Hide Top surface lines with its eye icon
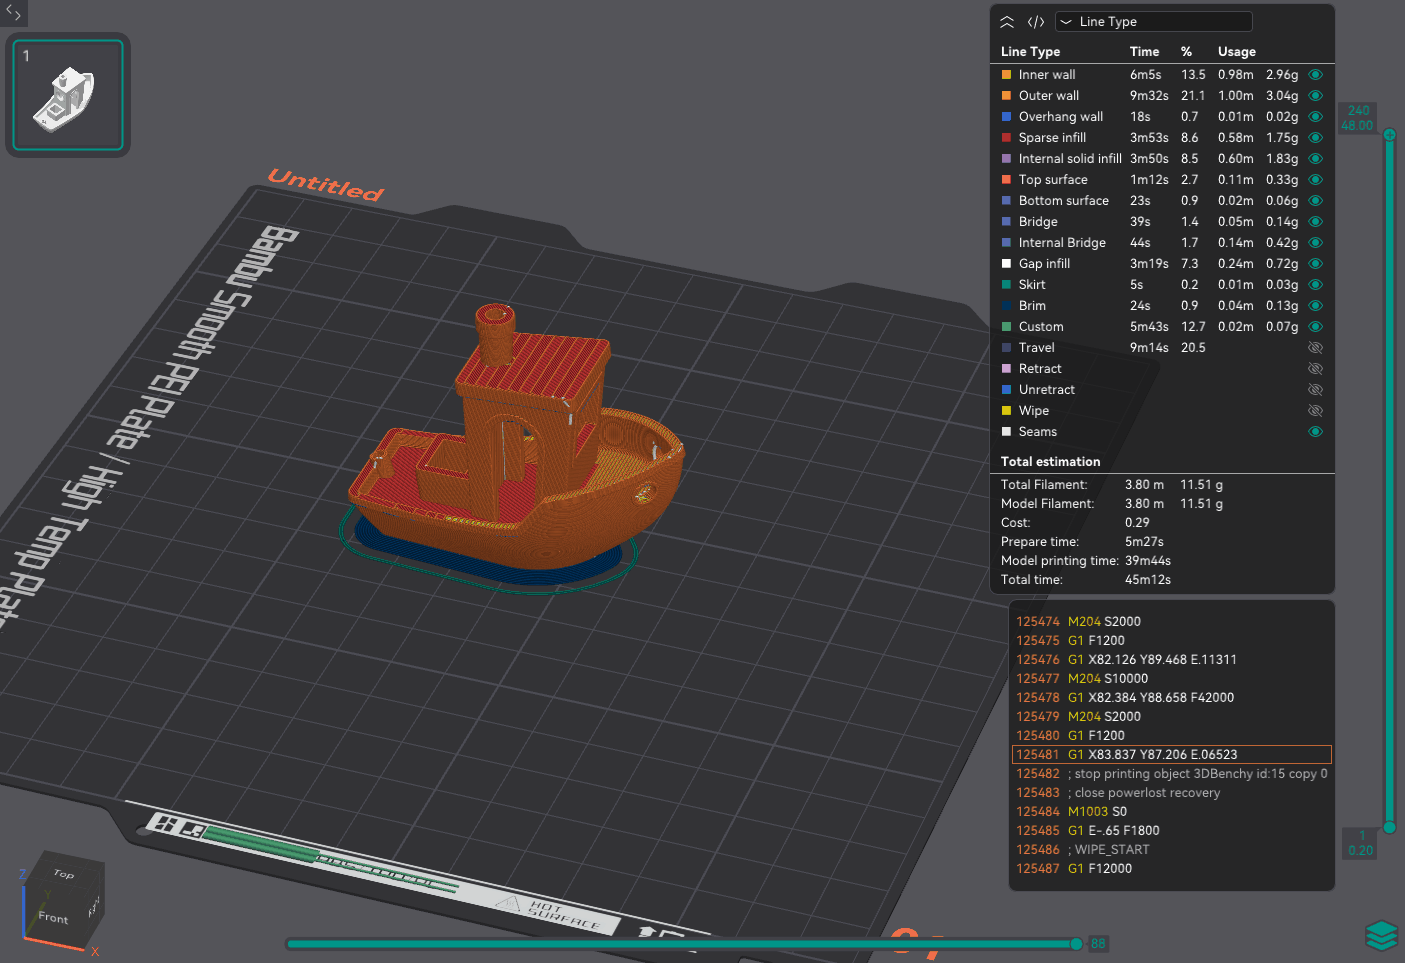The image size is (1405, 963). (1316, 180)
